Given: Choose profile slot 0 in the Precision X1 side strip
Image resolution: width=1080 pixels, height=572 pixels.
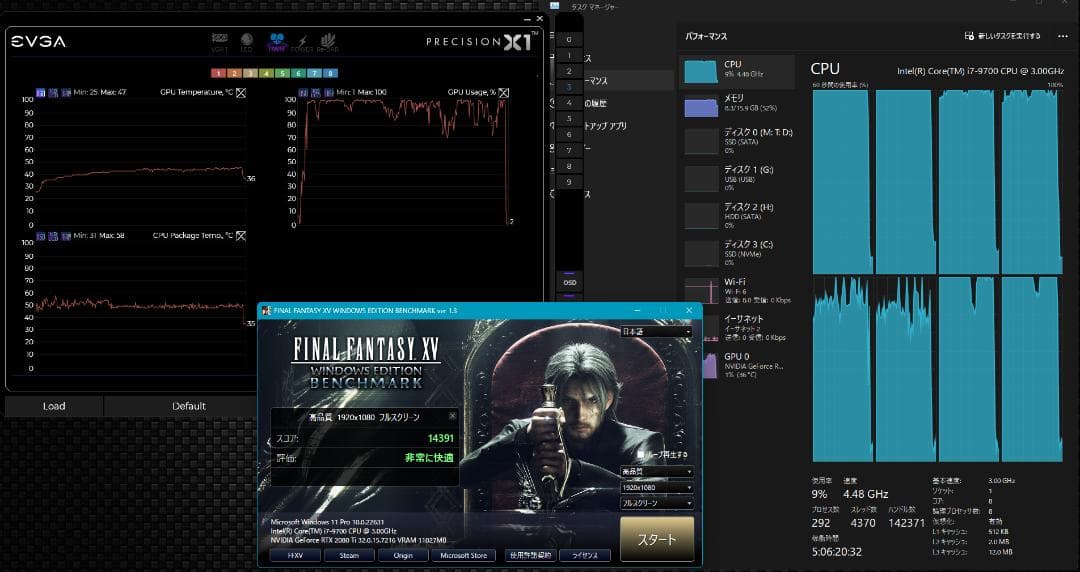Looking at the screenshot, I should [x=569, y=39].
